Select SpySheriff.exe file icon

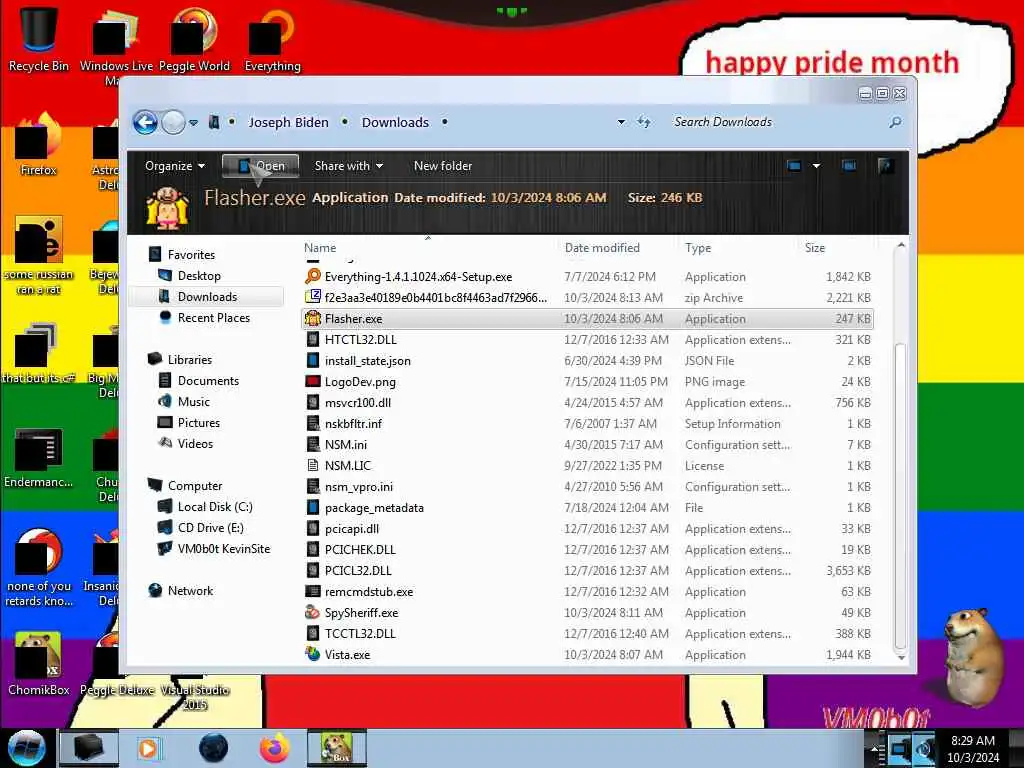[x=313, y=613]
